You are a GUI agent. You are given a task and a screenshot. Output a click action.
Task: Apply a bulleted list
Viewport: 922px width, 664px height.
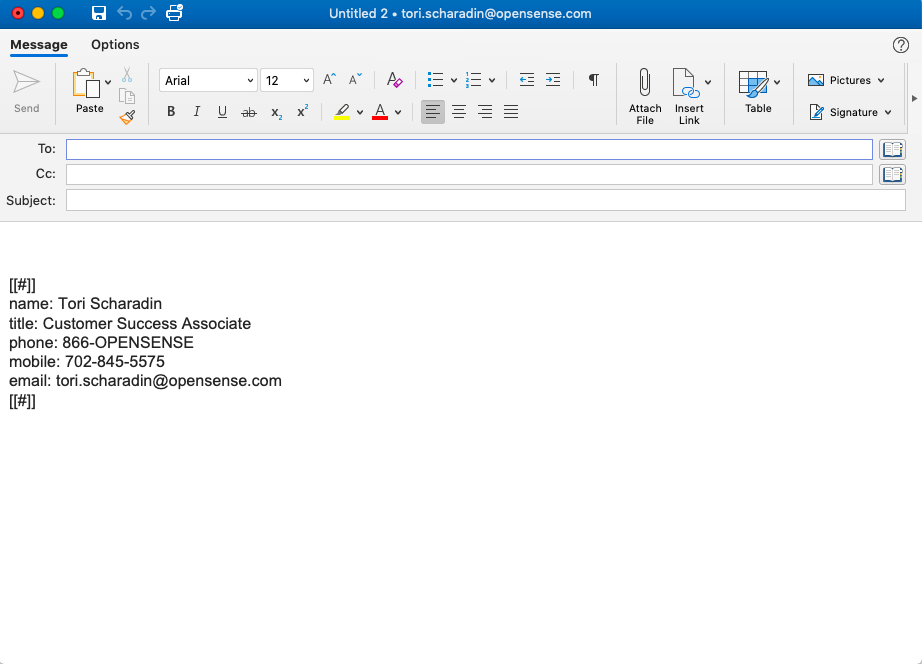[x=435, y=80]
